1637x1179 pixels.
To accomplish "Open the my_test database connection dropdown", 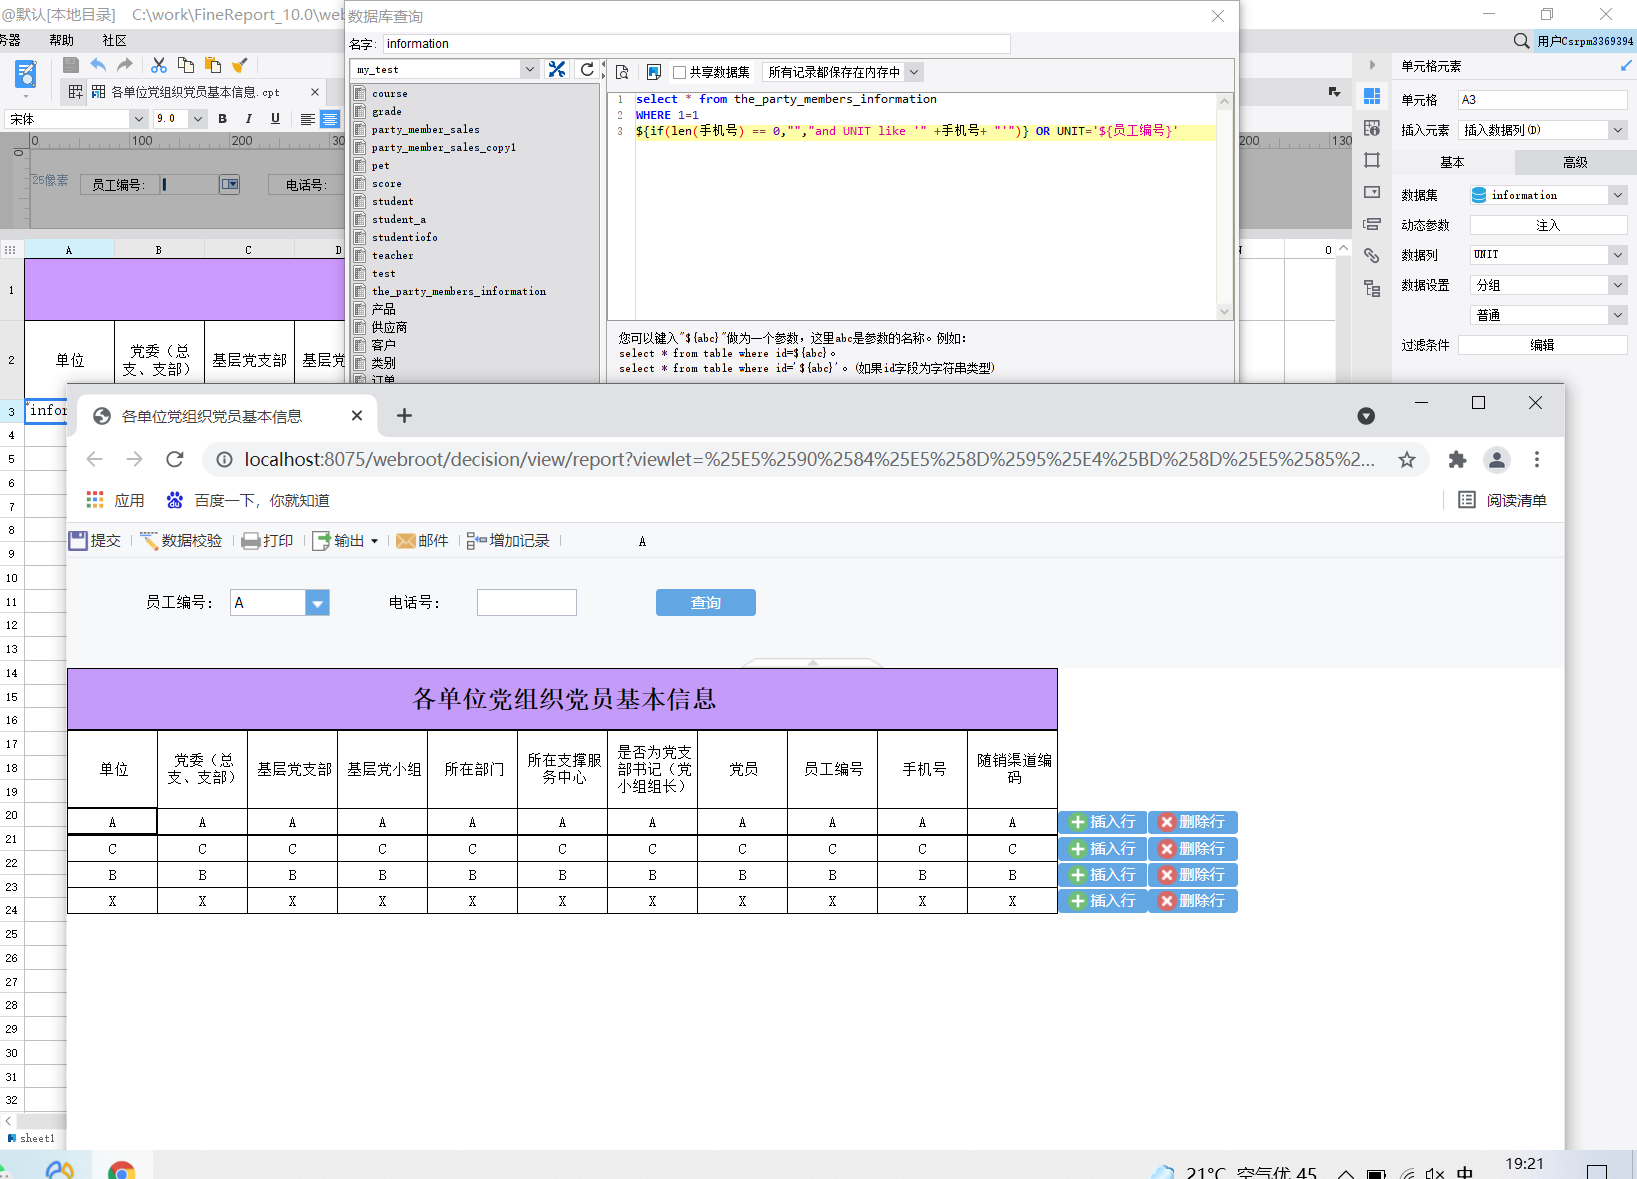I will (530, 69).
